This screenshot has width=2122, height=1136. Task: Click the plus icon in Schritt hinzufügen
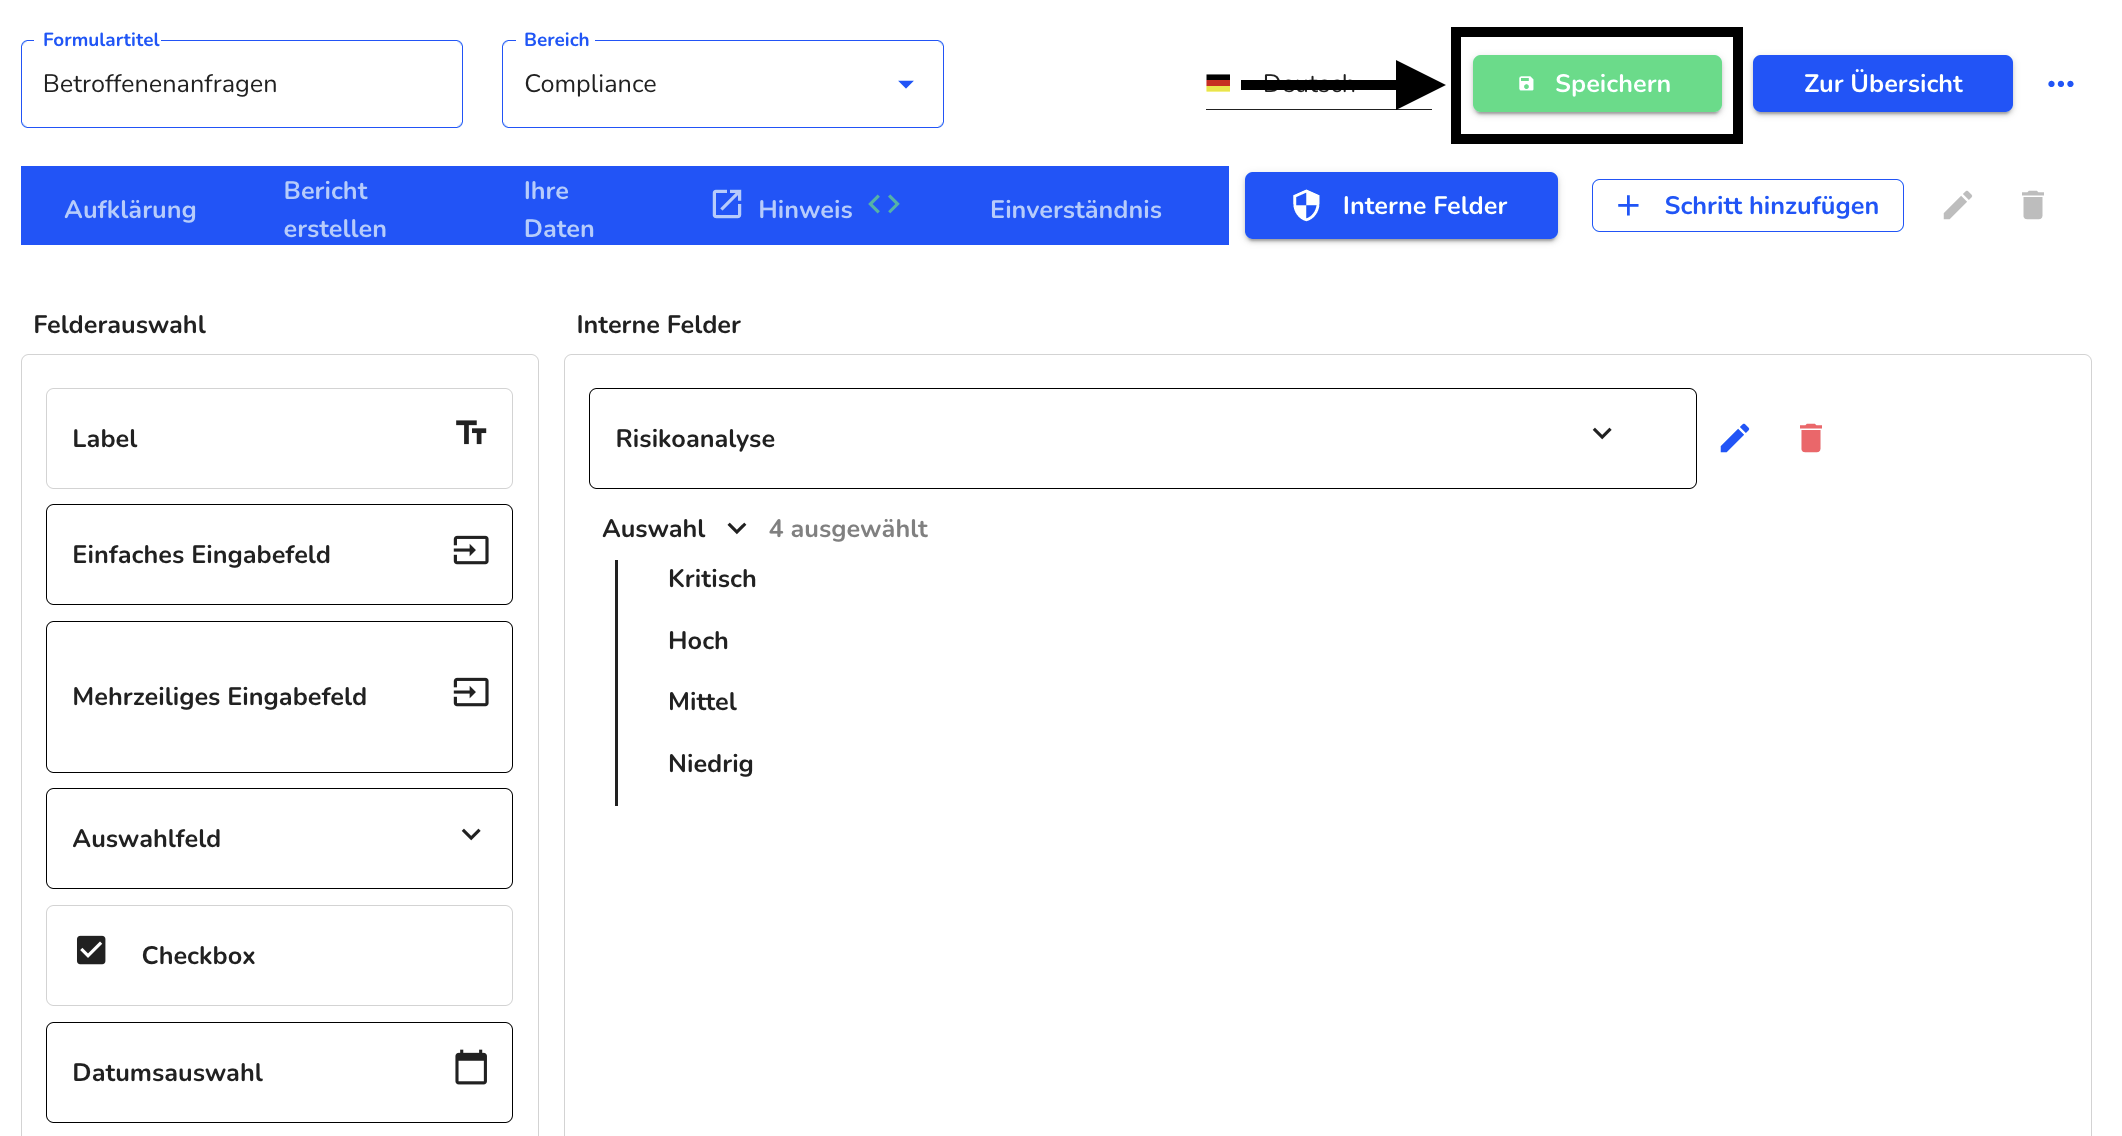click(x=1628, y=206)
